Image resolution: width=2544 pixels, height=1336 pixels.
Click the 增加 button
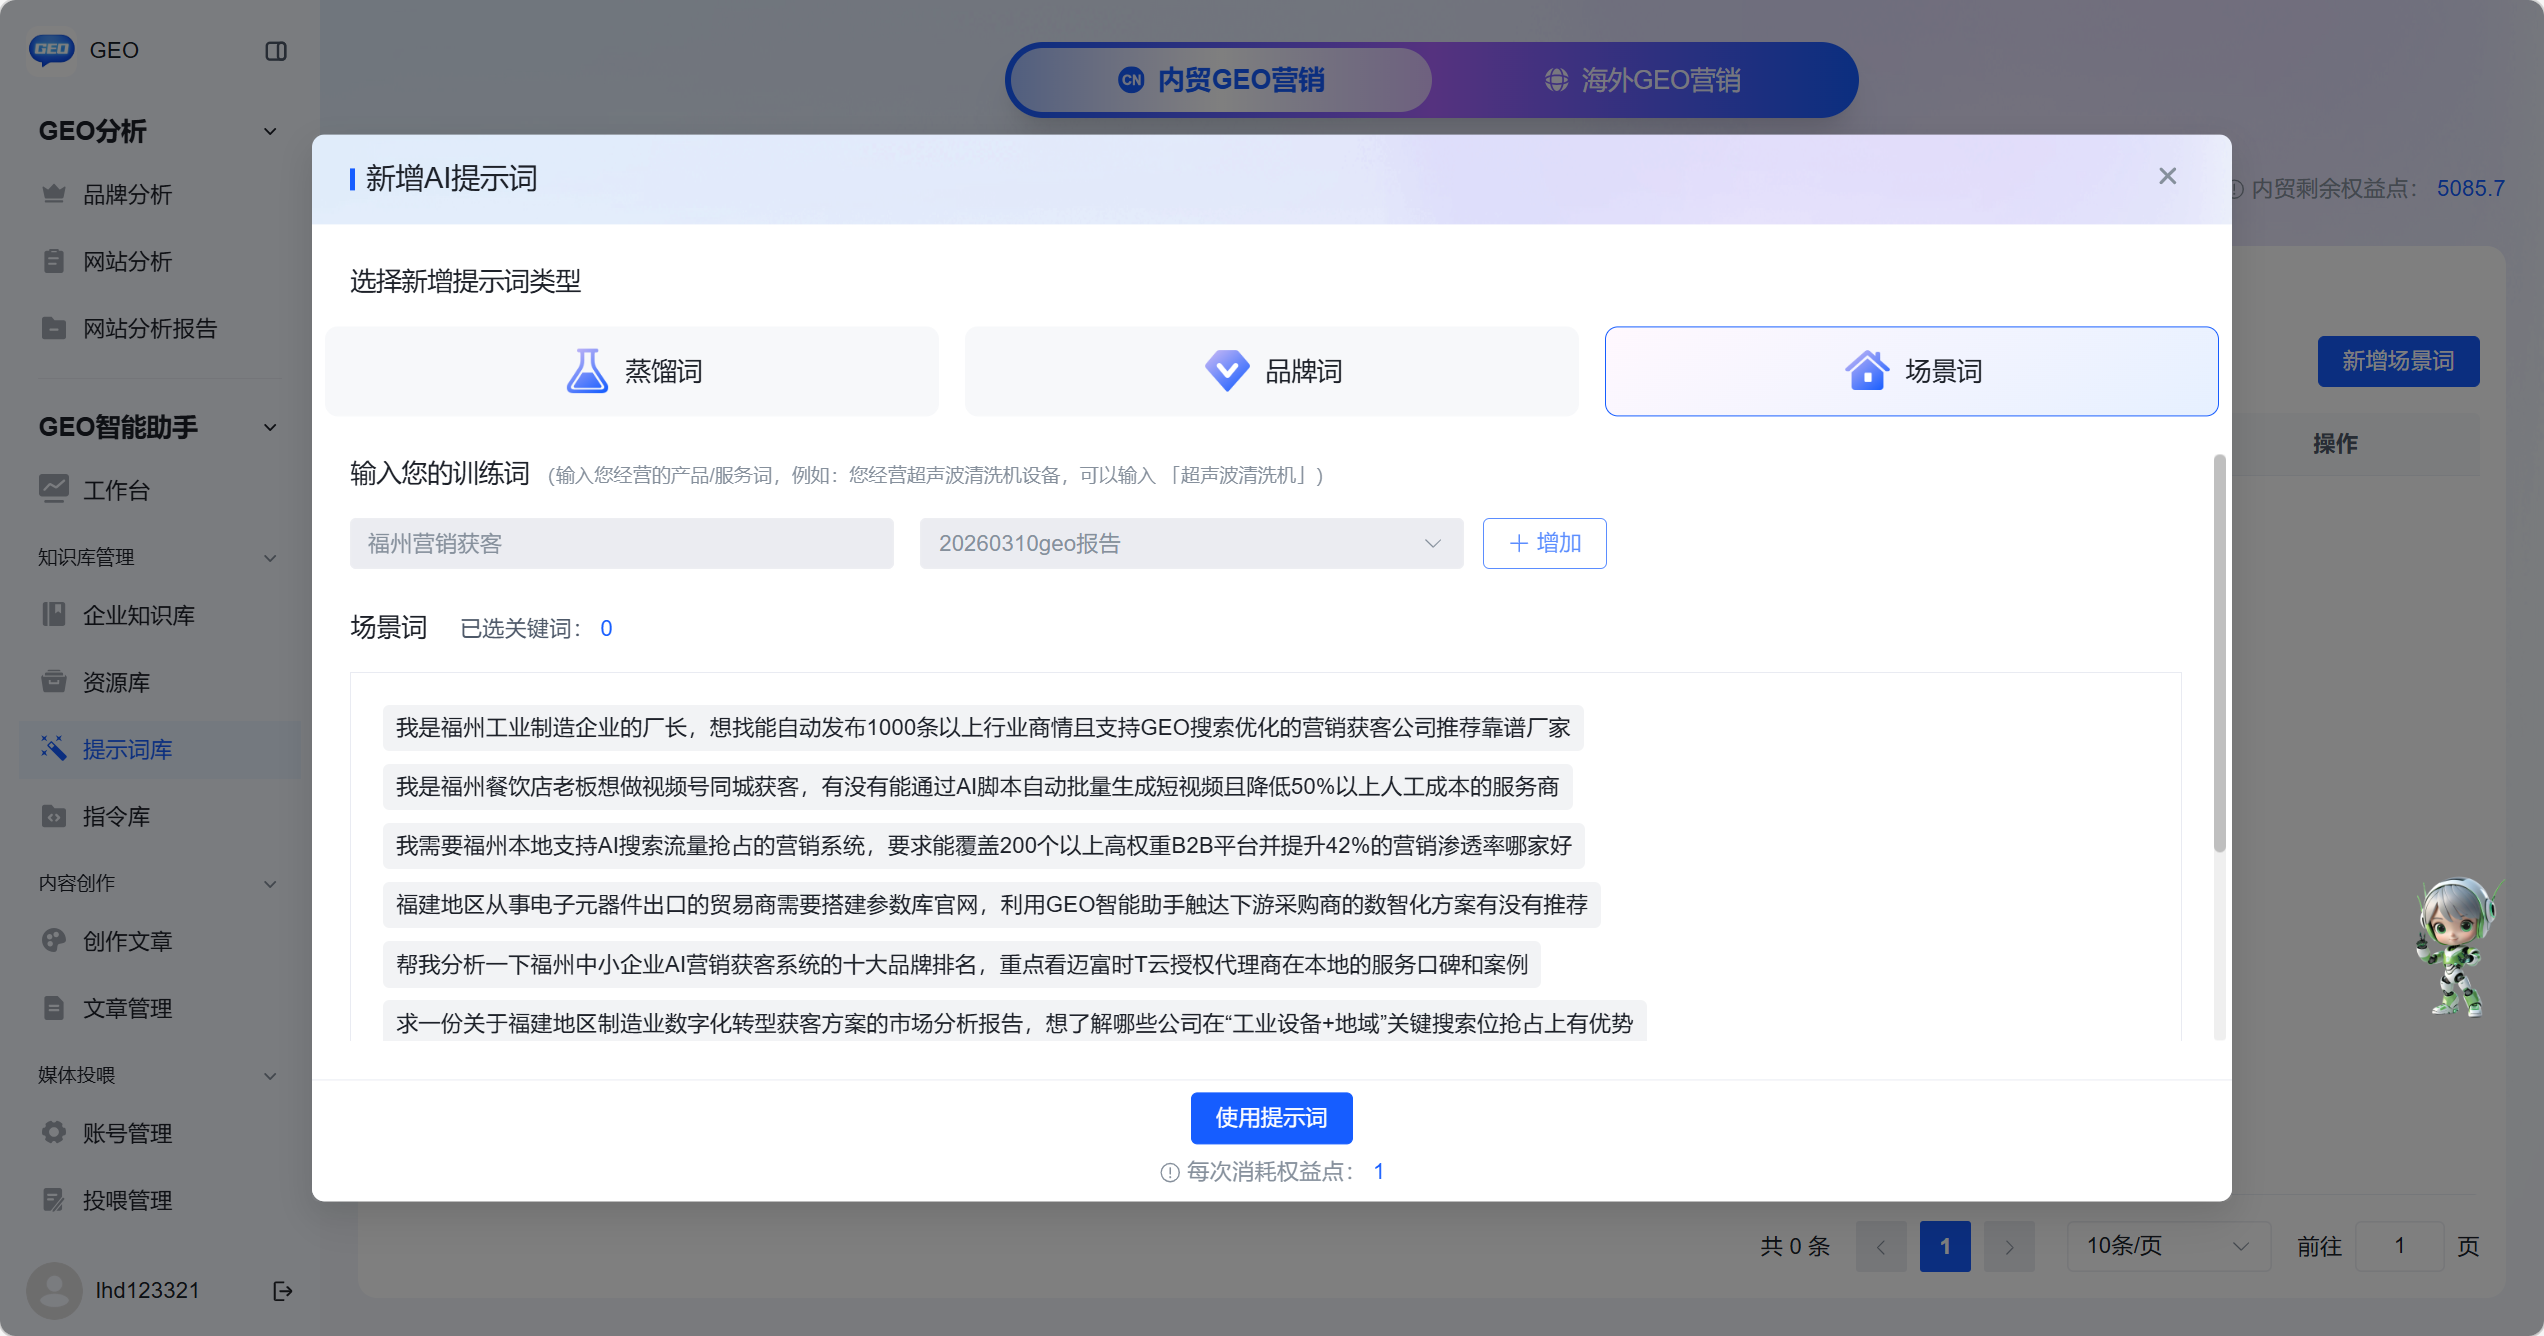tap(1544, 543)
